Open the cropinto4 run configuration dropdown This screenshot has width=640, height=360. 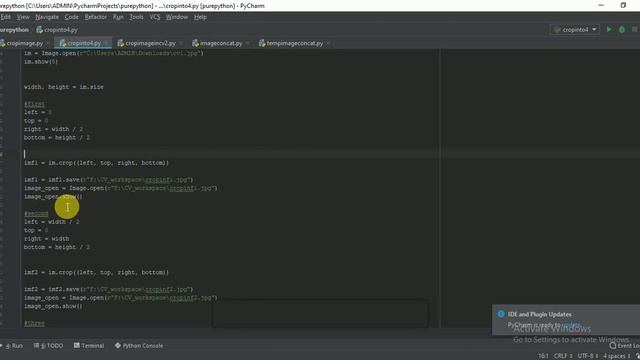coord(575,29)
